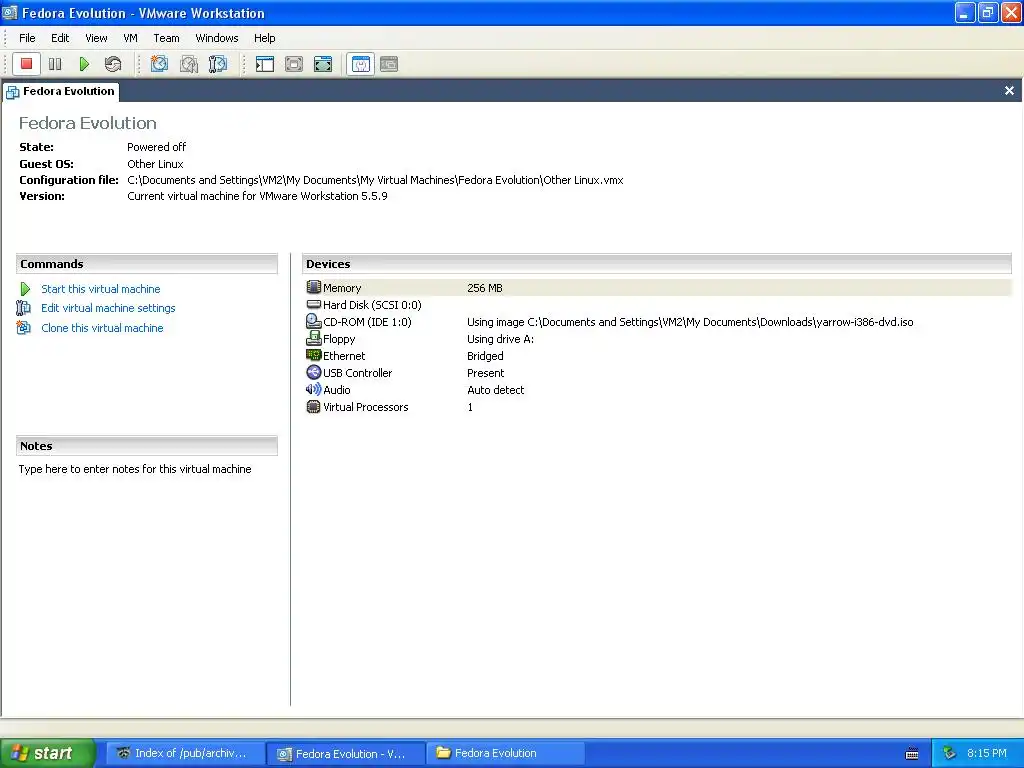Click the Floppy device icon
The height and width of the screenshot is (768, 1024).
click(313, 338)
